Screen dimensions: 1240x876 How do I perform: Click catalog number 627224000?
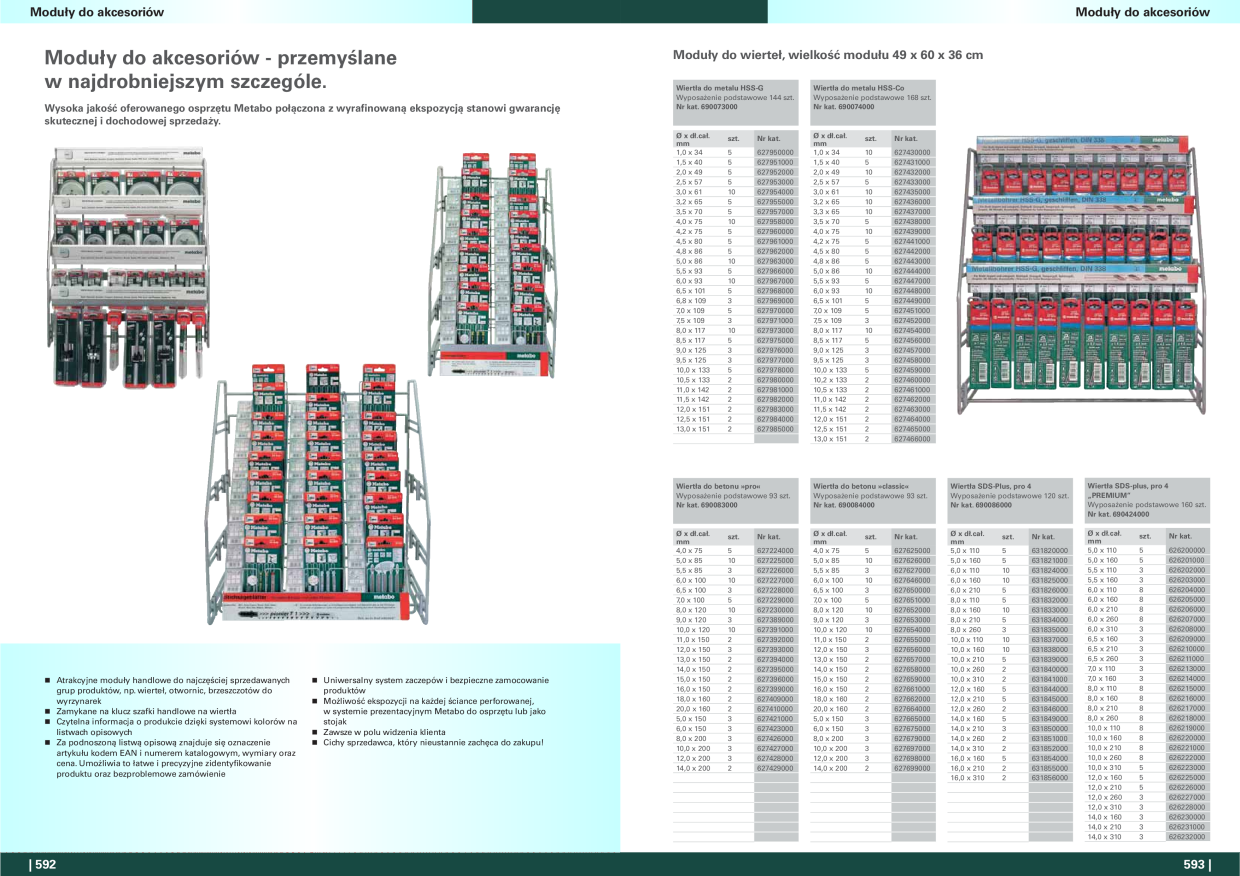tap(775, 551)
